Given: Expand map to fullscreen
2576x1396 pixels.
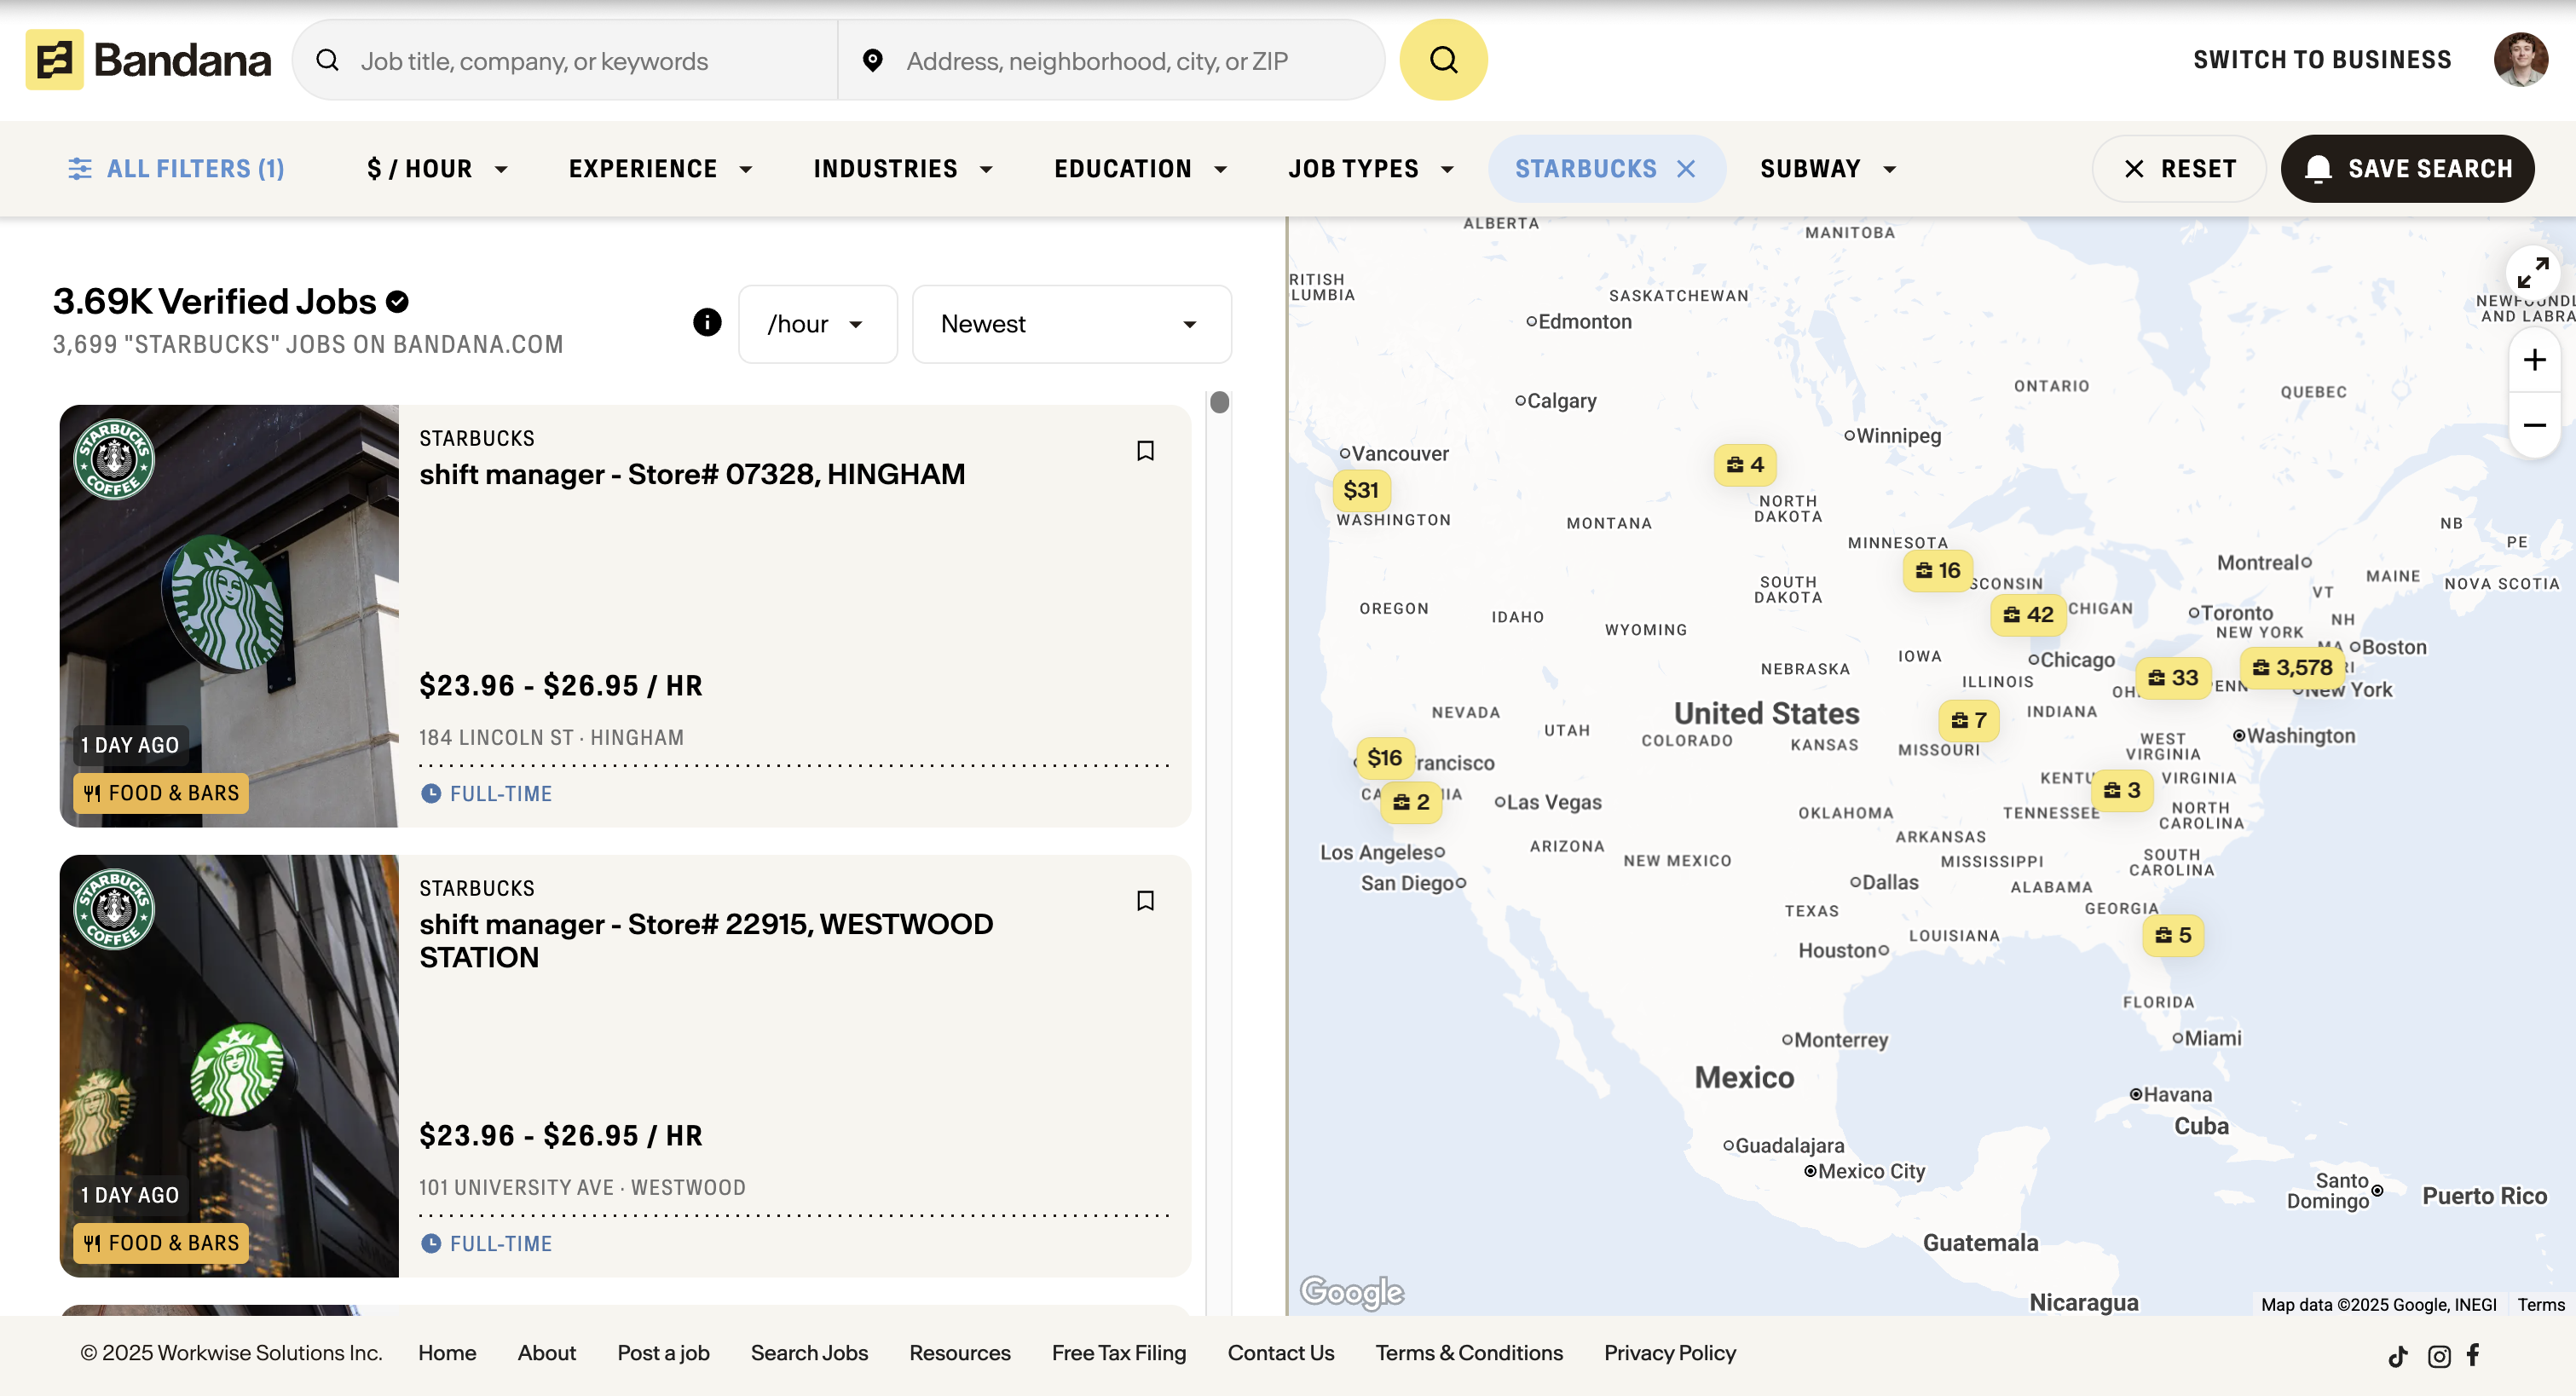Looking at the screenshot, I should pyautogui.click(x=2532, y=272).
